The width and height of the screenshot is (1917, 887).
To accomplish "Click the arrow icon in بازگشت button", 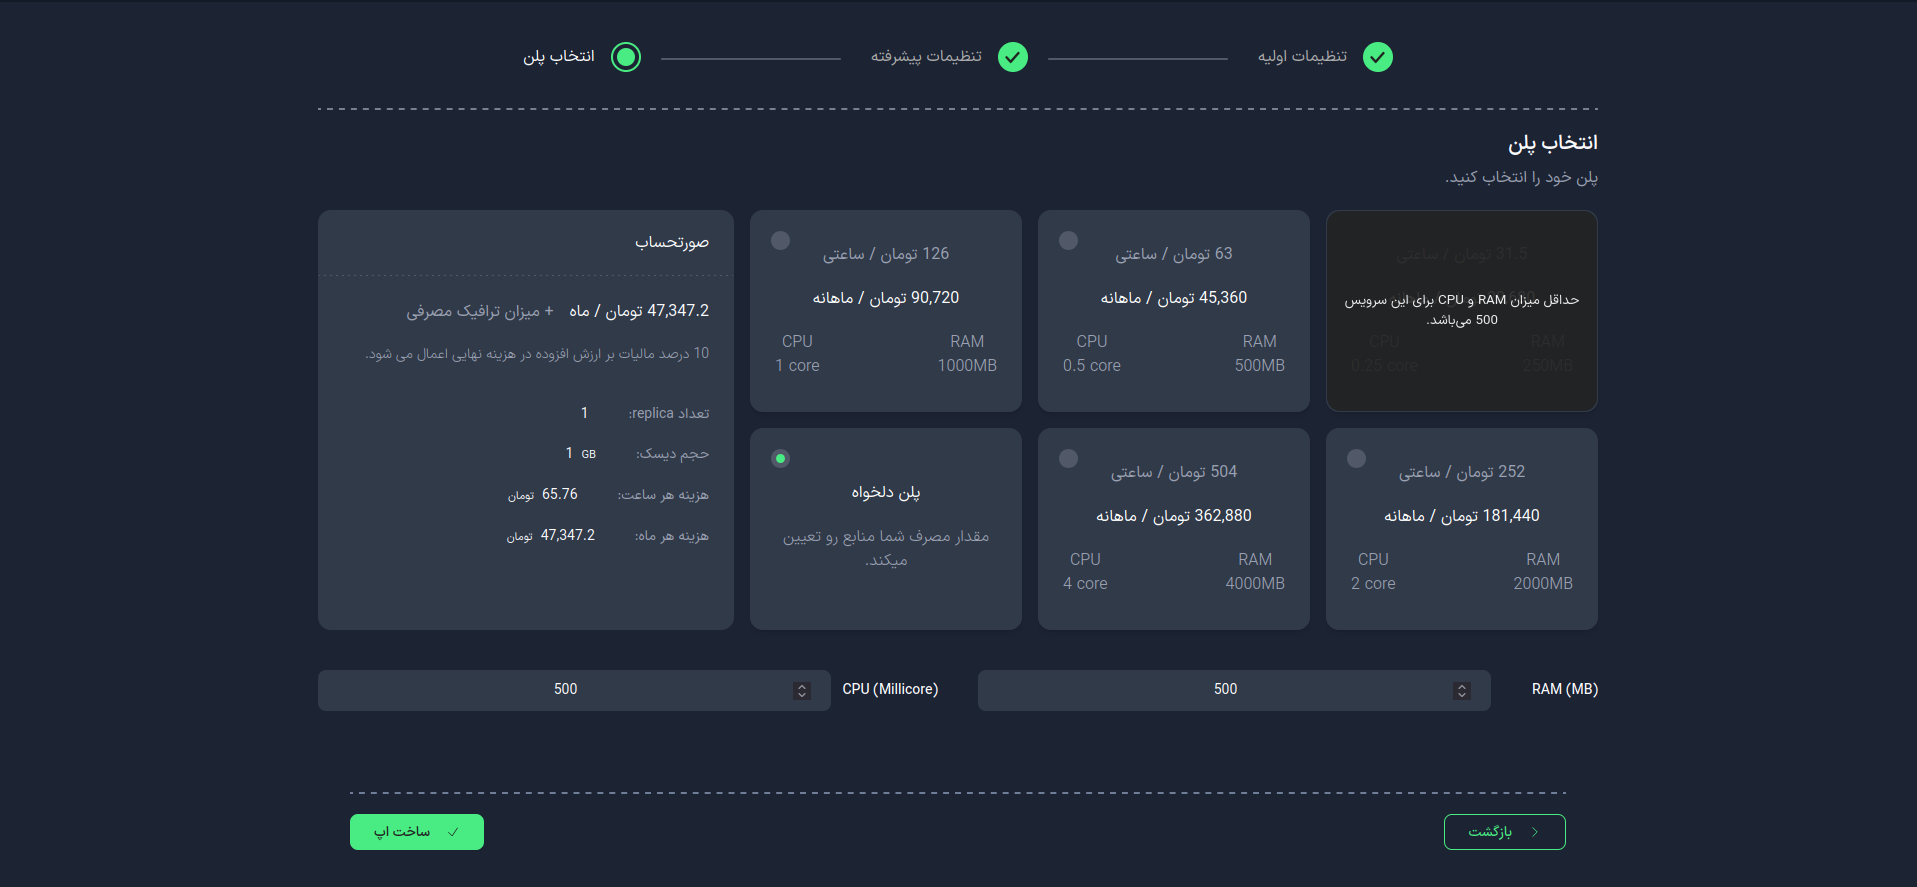I will (x=1534, y=832).
